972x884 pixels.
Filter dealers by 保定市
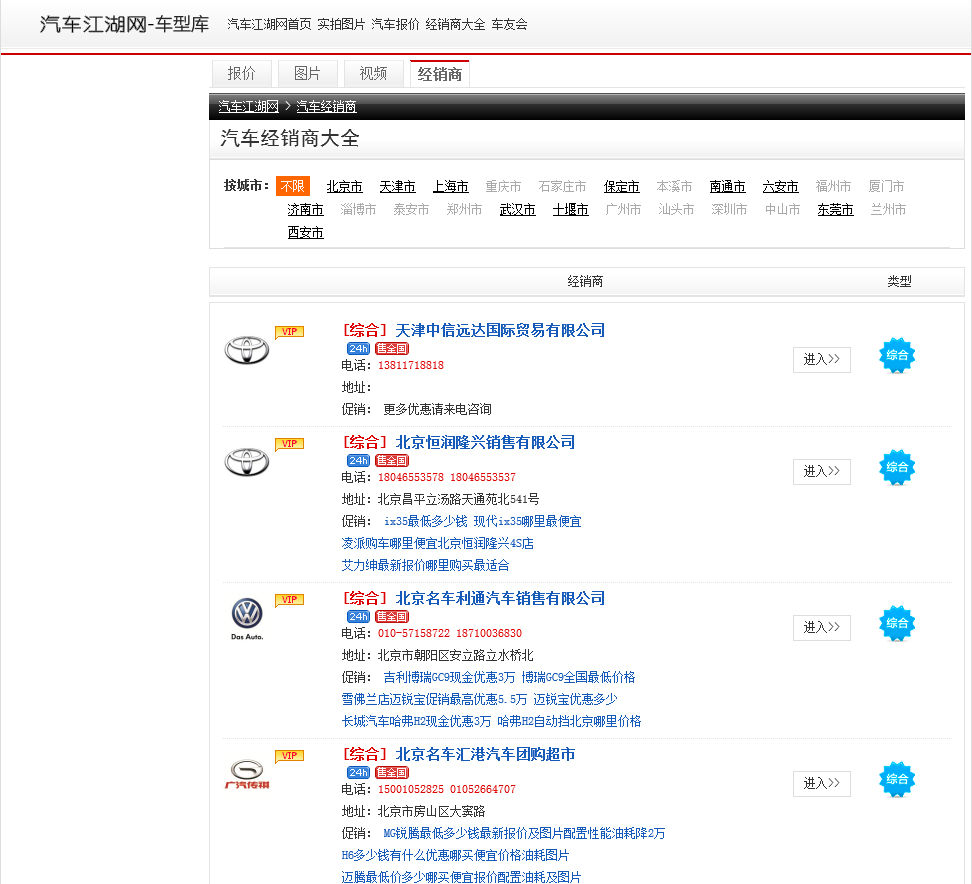621,187
